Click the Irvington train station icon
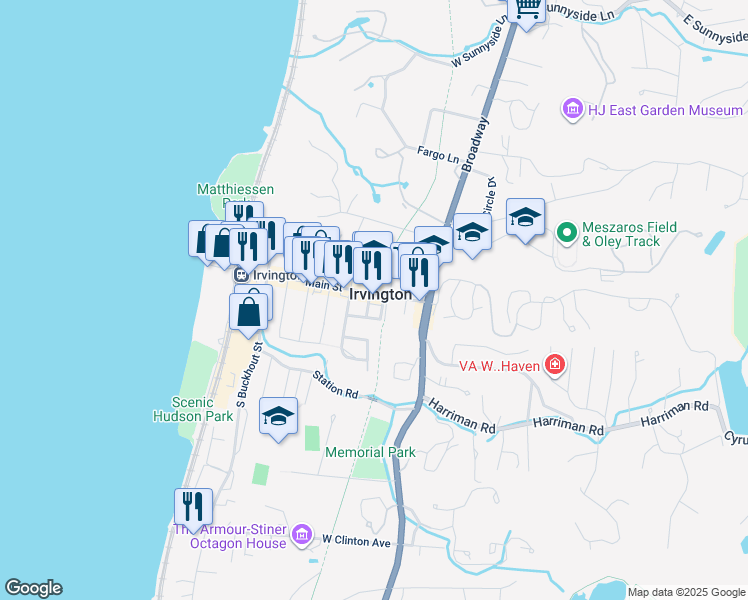The height and width of the screenshot is (600, 748). click(x=241, y=275)
